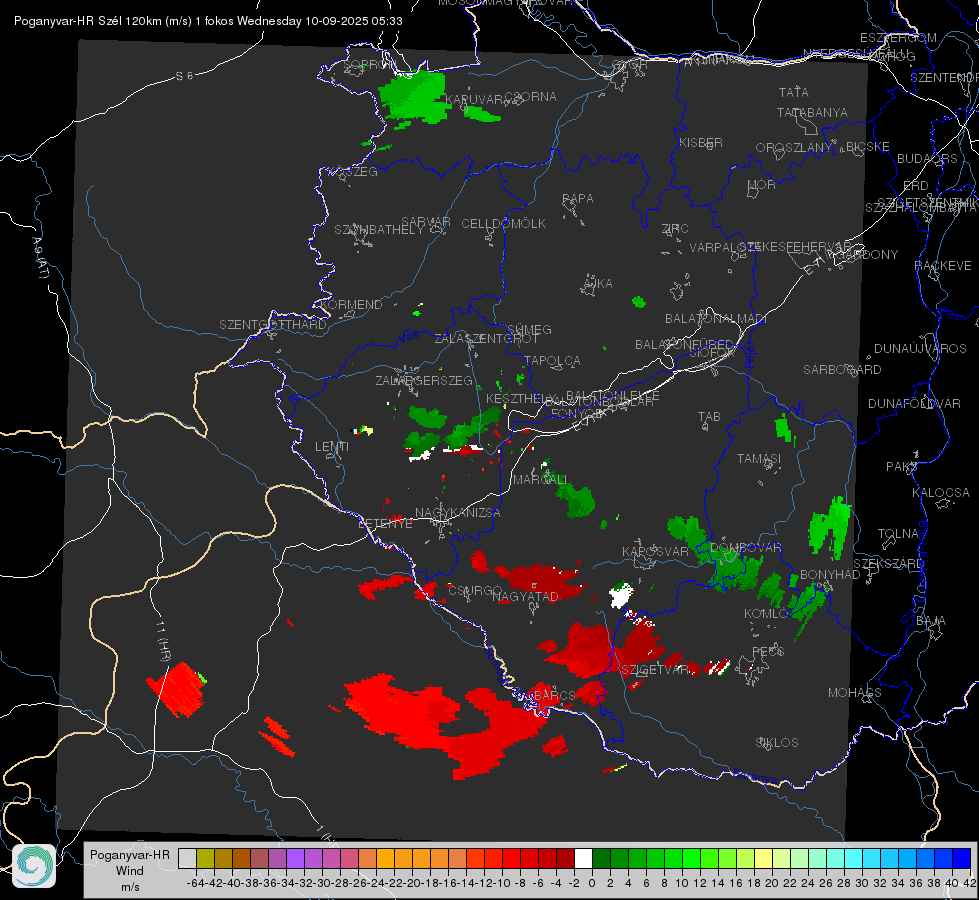Click the 'SIKLÓS' town label
979x900 pixels.
coord(777,743)
